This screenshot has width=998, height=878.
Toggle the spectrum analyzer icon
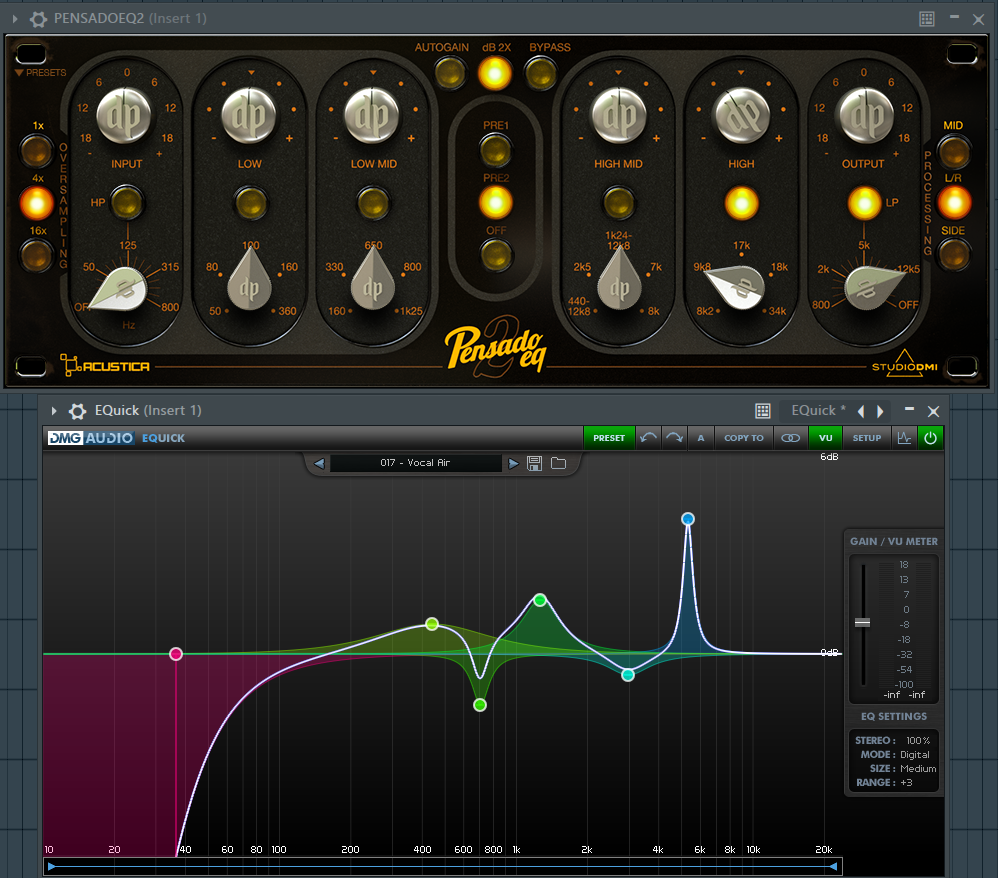click(904, 438)
